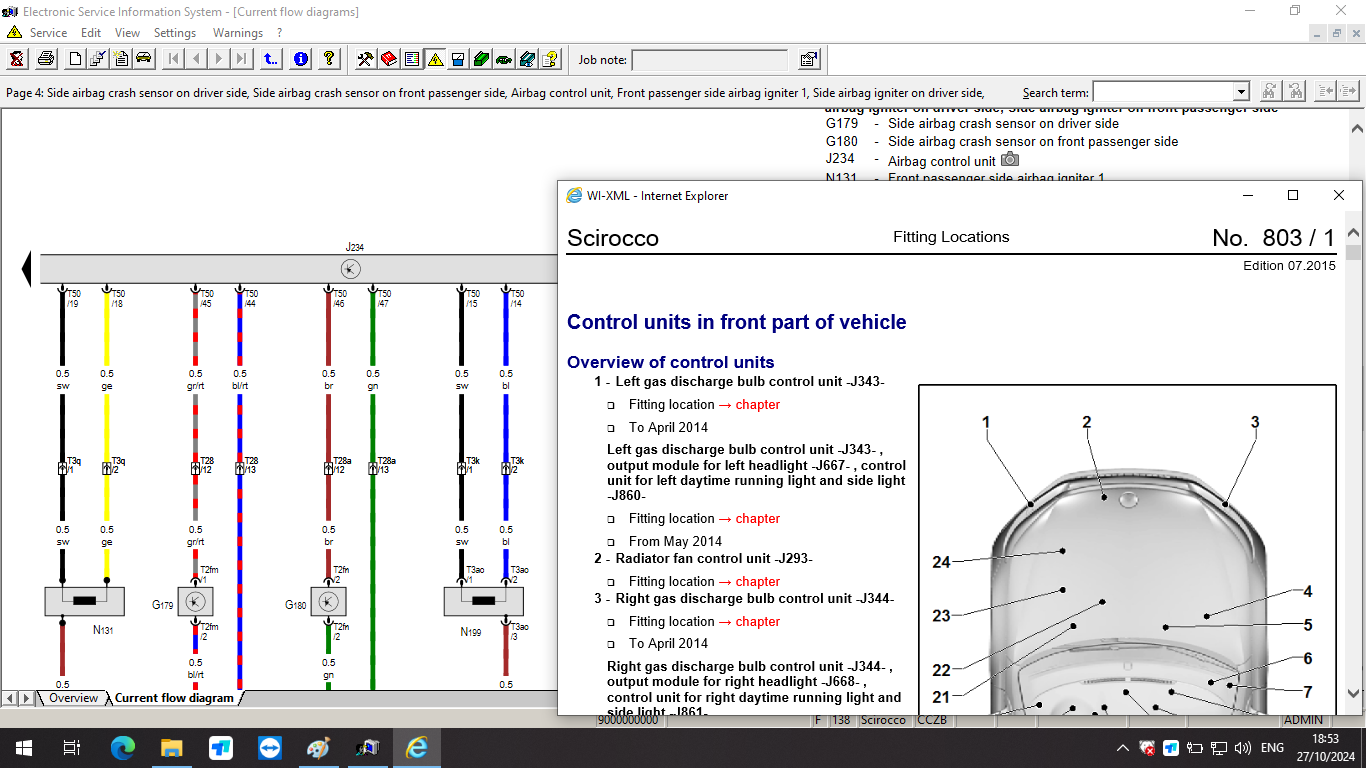
Task: Open the hammer and wrench tools icon
Action: [x=365, y=59]
